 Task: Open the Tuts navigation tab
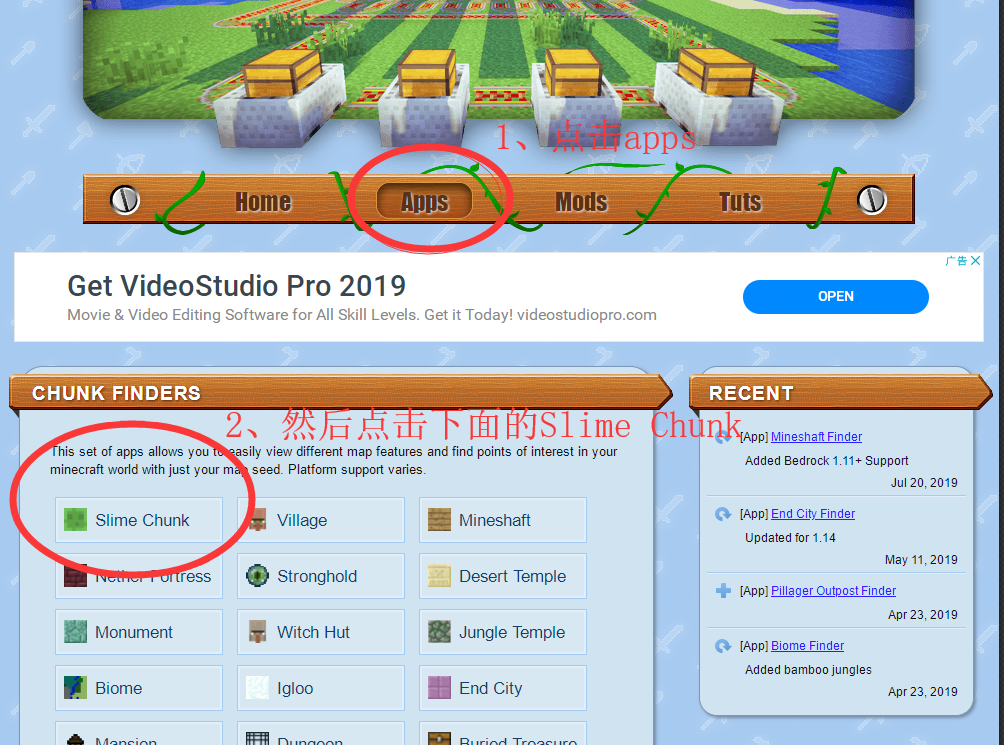pos(740,202)
